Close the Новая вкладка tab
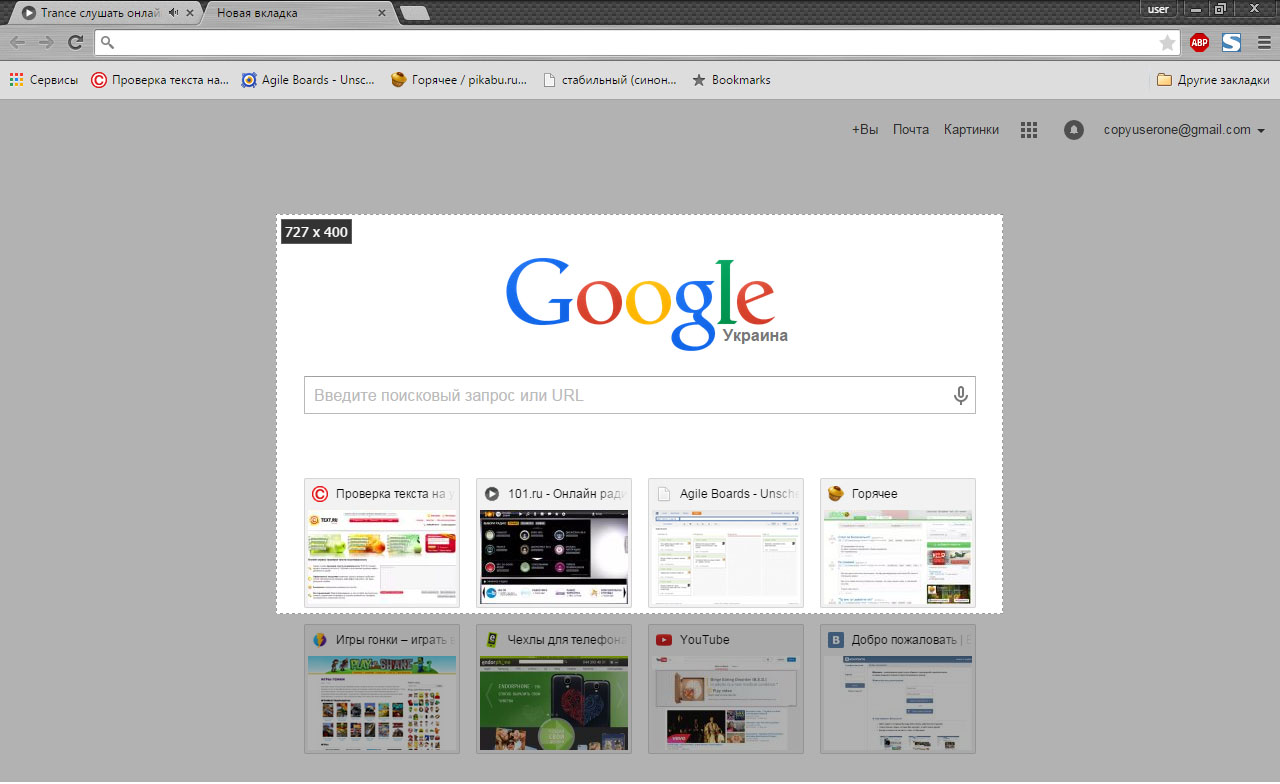Screen dimensions: 1280x784 click(382, 13)
